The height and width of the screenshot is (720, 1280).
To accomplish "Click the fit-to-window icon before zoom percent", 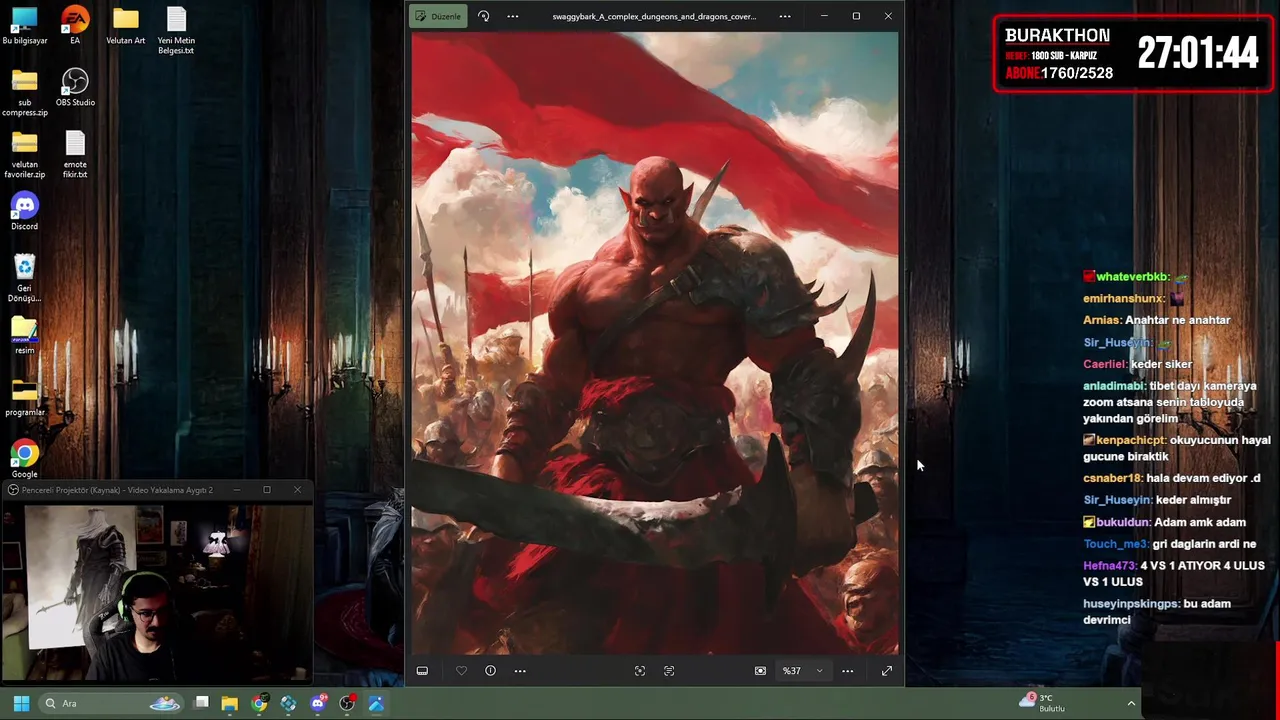I will (760, 671).
